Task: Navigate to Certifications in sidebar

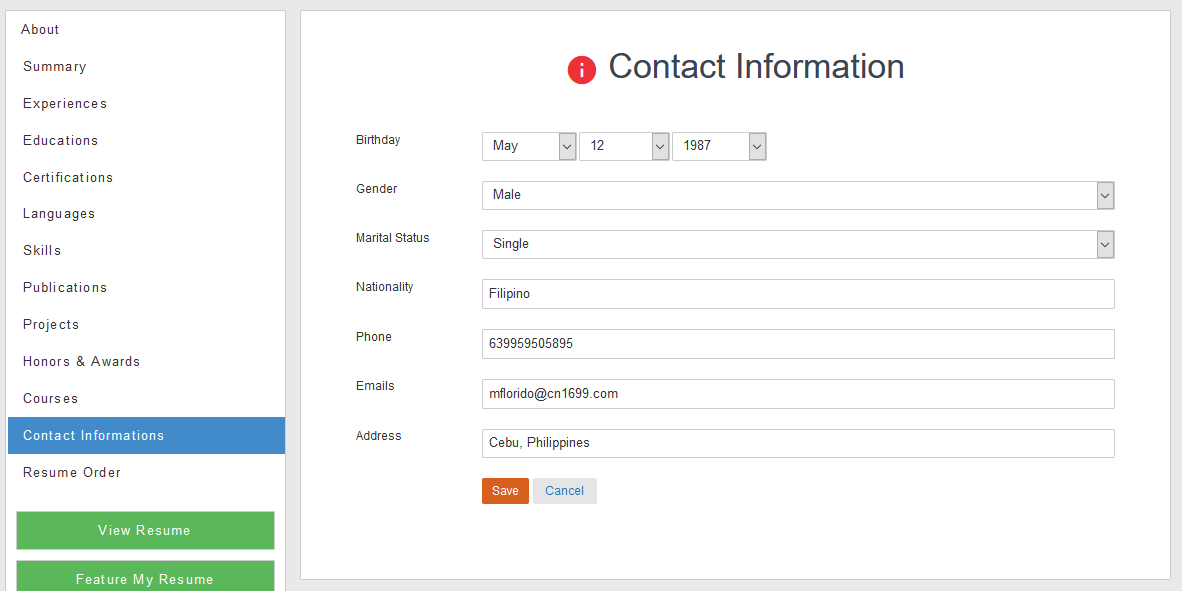Action: tap(68, 178)
